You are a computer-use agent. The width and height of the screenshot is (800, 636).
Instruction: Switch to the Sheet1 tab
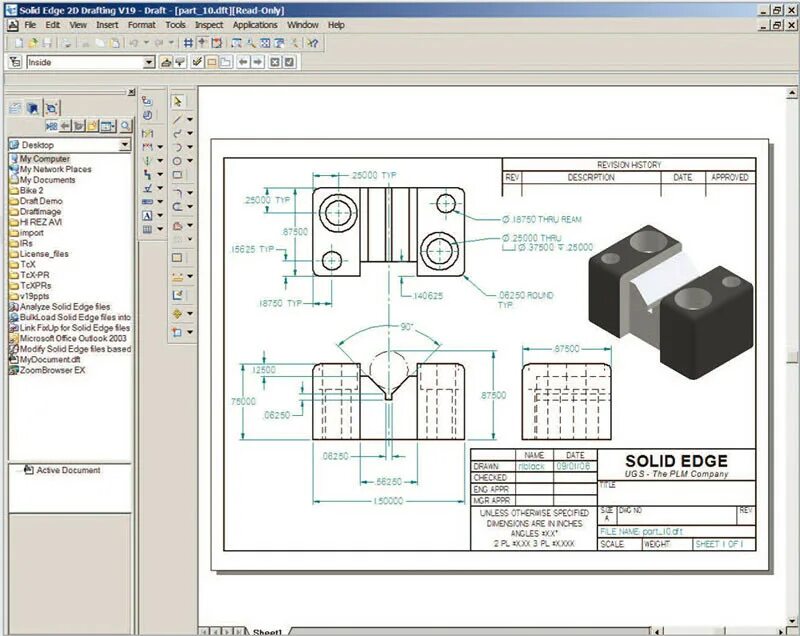point(267,632)
